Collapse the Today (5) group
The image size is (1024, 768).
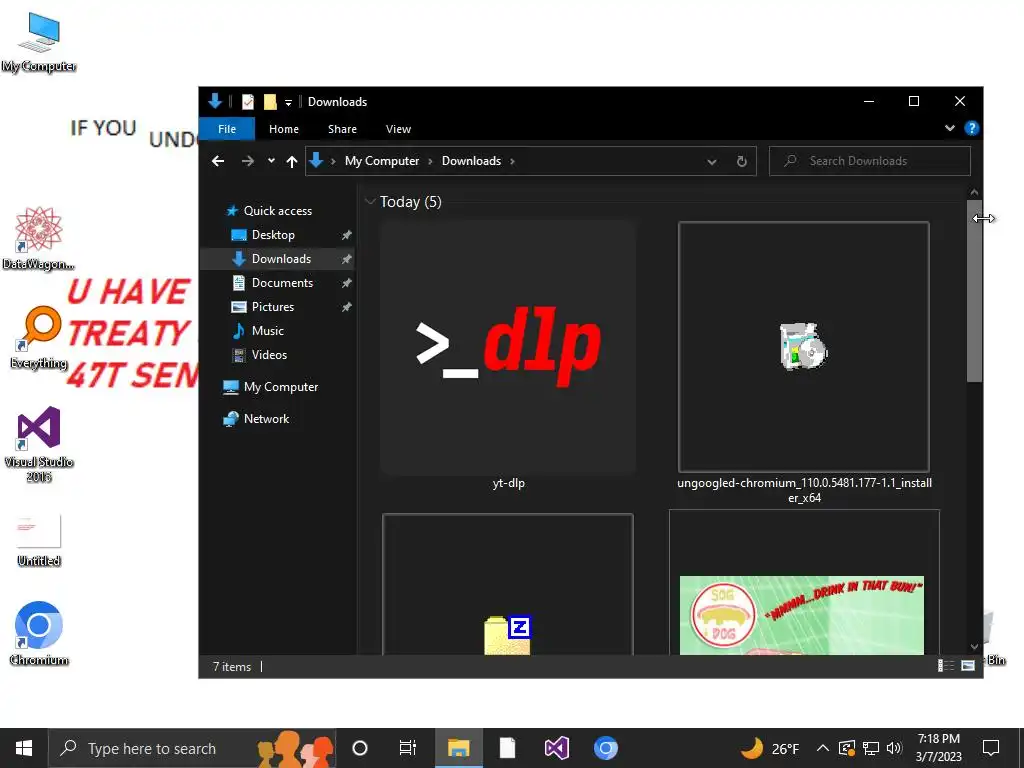(370, 201)
